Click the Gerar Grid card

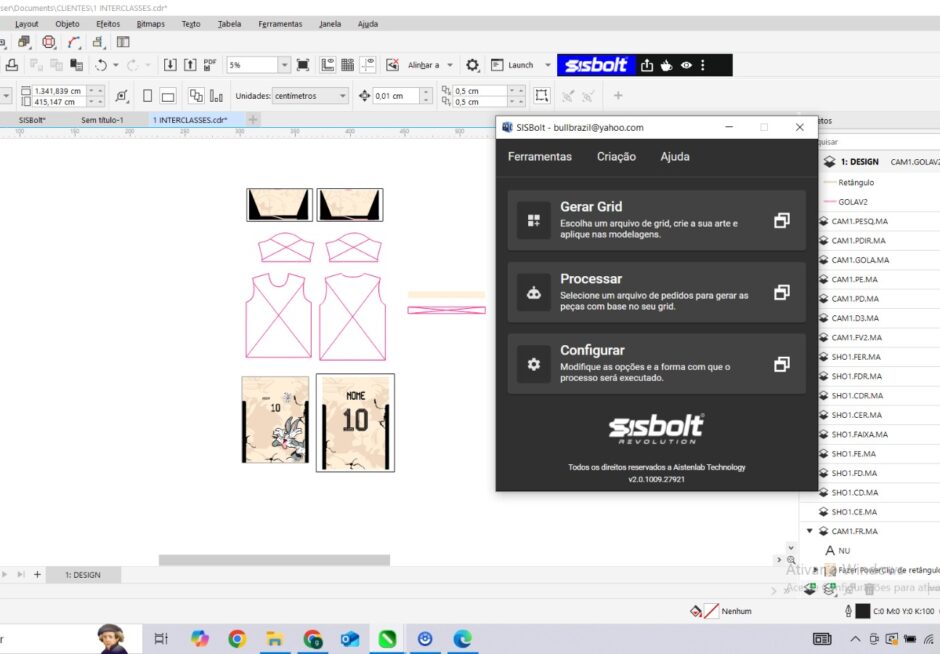coord(656,220)
